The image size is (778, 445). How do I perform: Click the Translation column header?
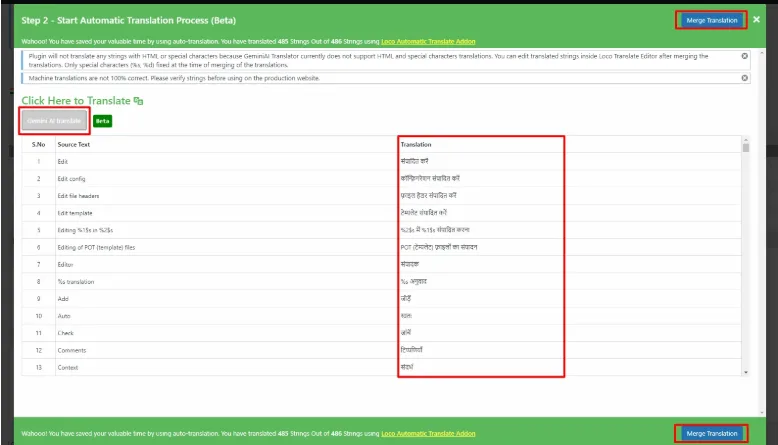(416, 144)
